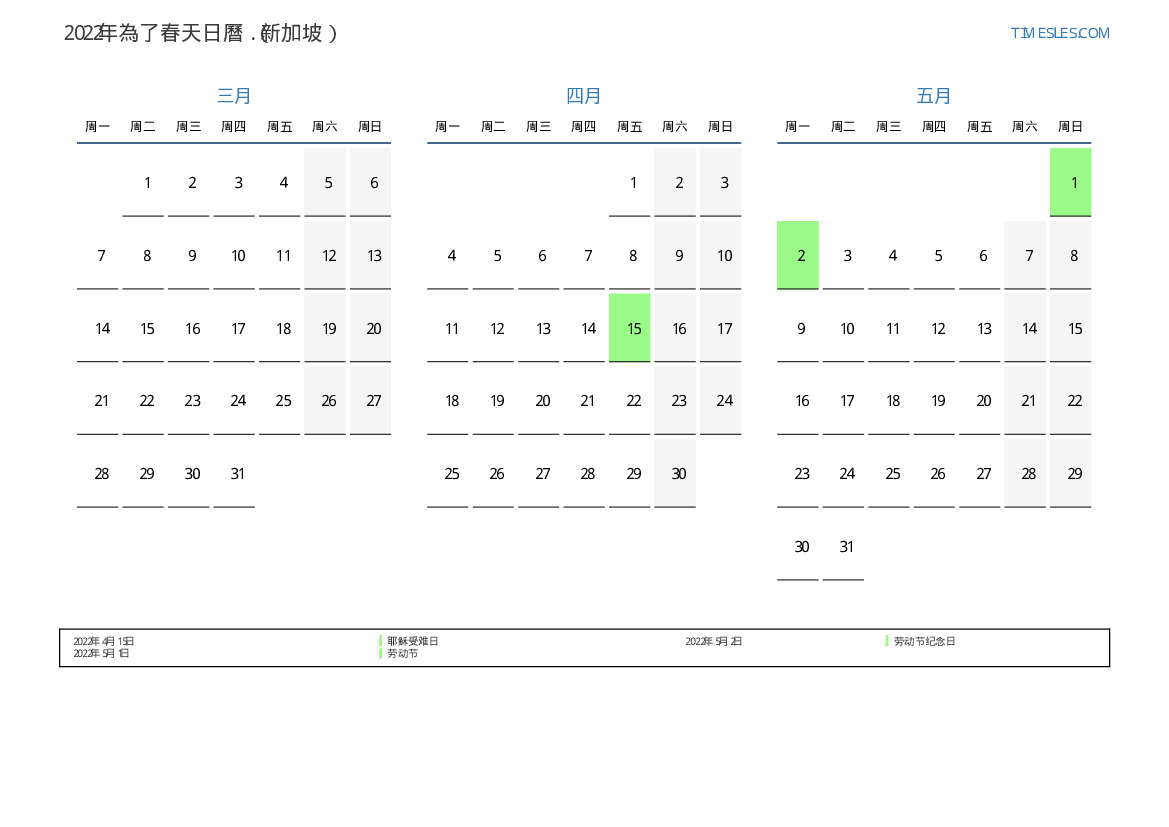Select March 17 in the calendar

(x=238, y=329)
